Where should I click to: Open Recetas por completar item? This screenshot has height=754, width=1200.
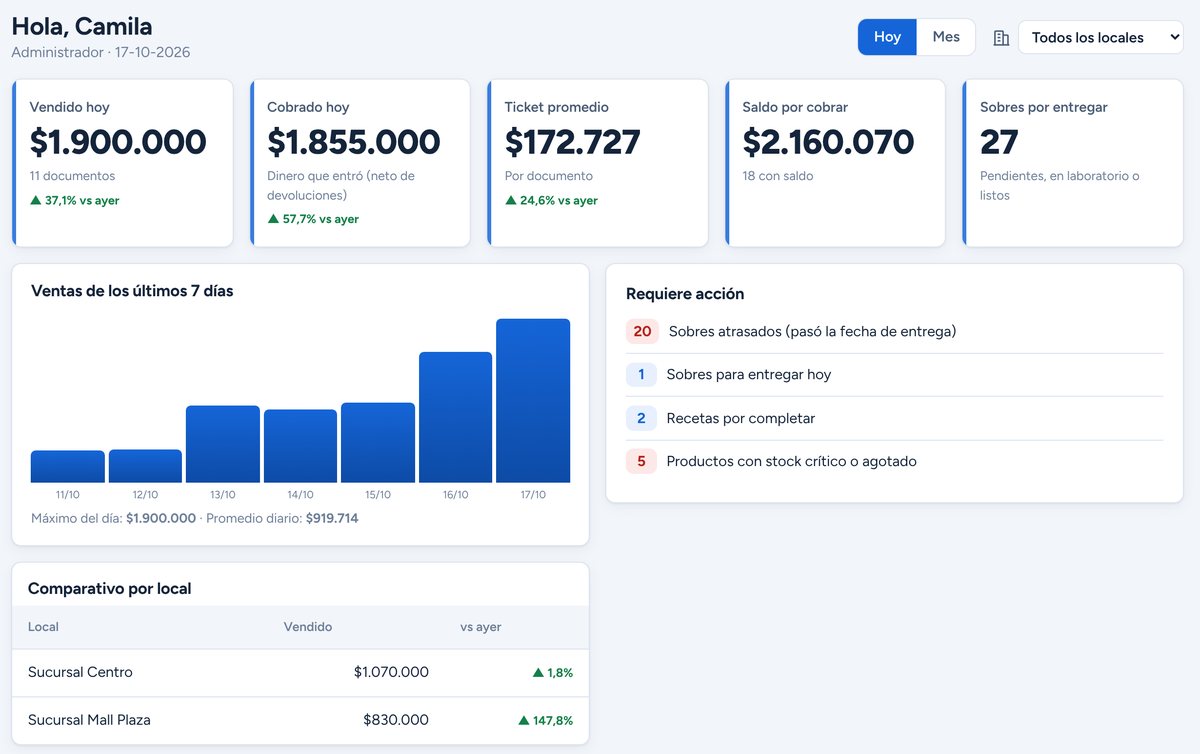tap(895, 418)
